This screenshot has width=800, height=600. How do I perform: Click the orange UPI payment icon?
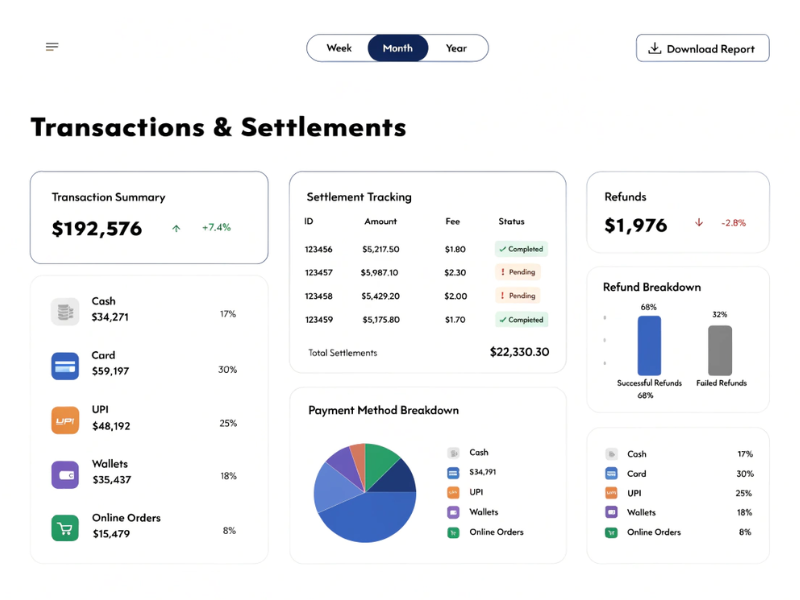click(64, 421)
